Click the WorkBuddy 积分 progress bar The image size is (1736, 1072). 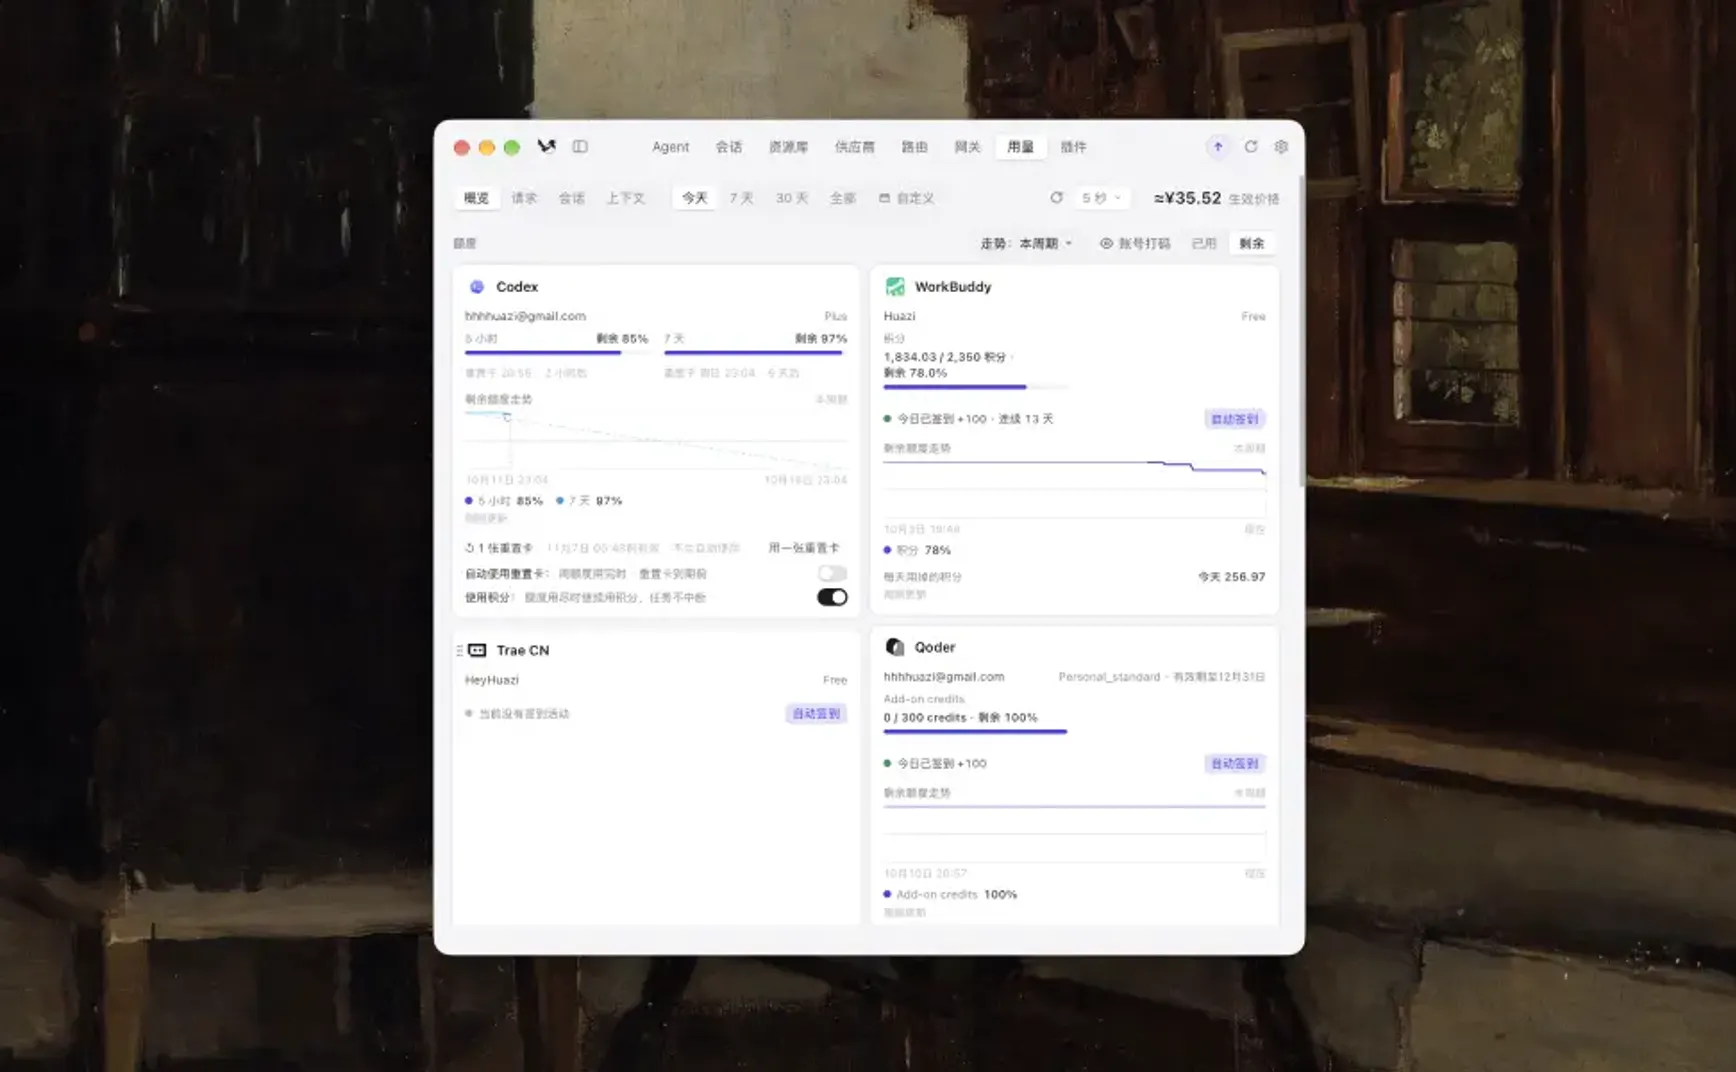click(x=975, y=387)
